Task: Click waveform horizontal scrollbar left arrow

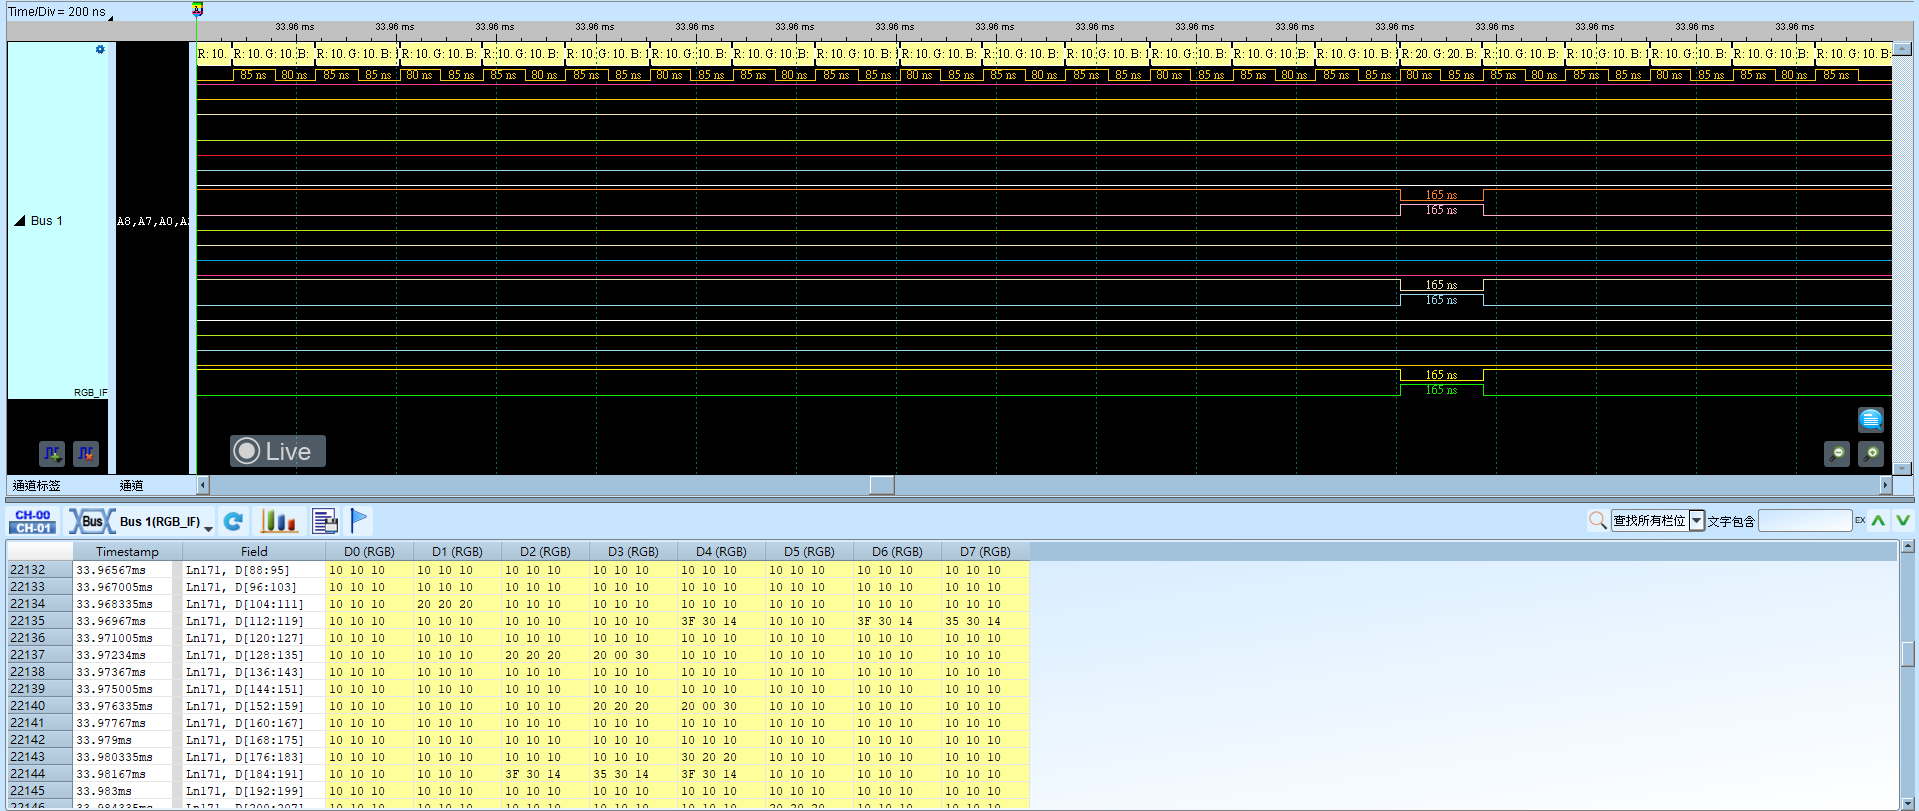Action: (203, 485)
